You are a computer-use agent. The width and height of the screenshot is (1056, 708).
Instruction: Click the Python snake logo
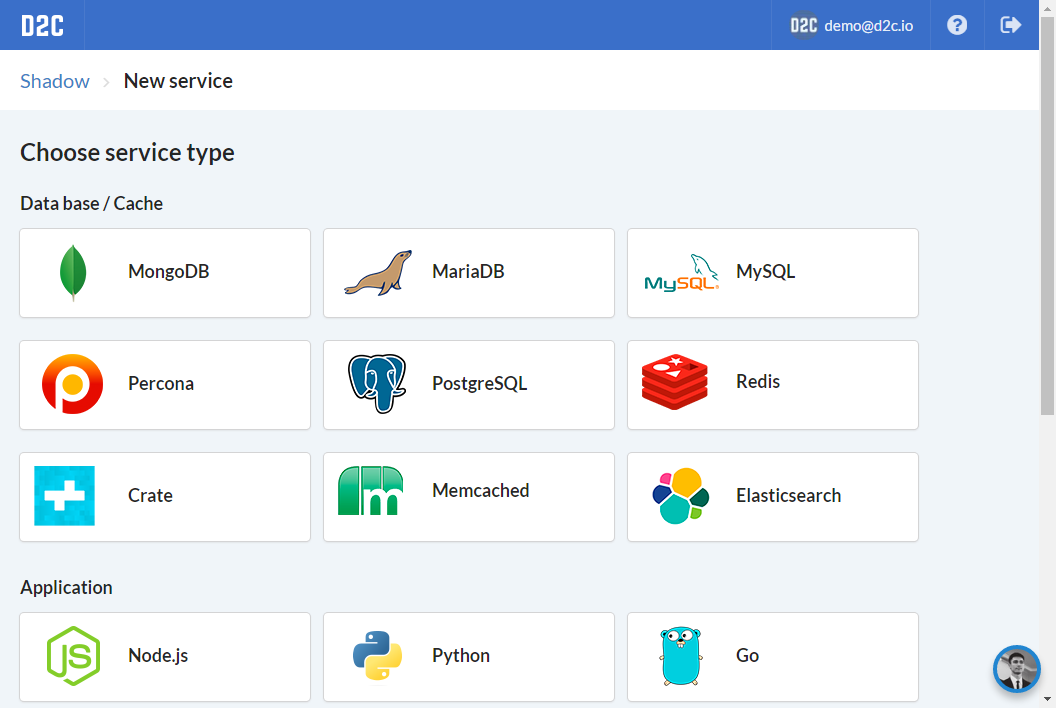tap(377, 656)
